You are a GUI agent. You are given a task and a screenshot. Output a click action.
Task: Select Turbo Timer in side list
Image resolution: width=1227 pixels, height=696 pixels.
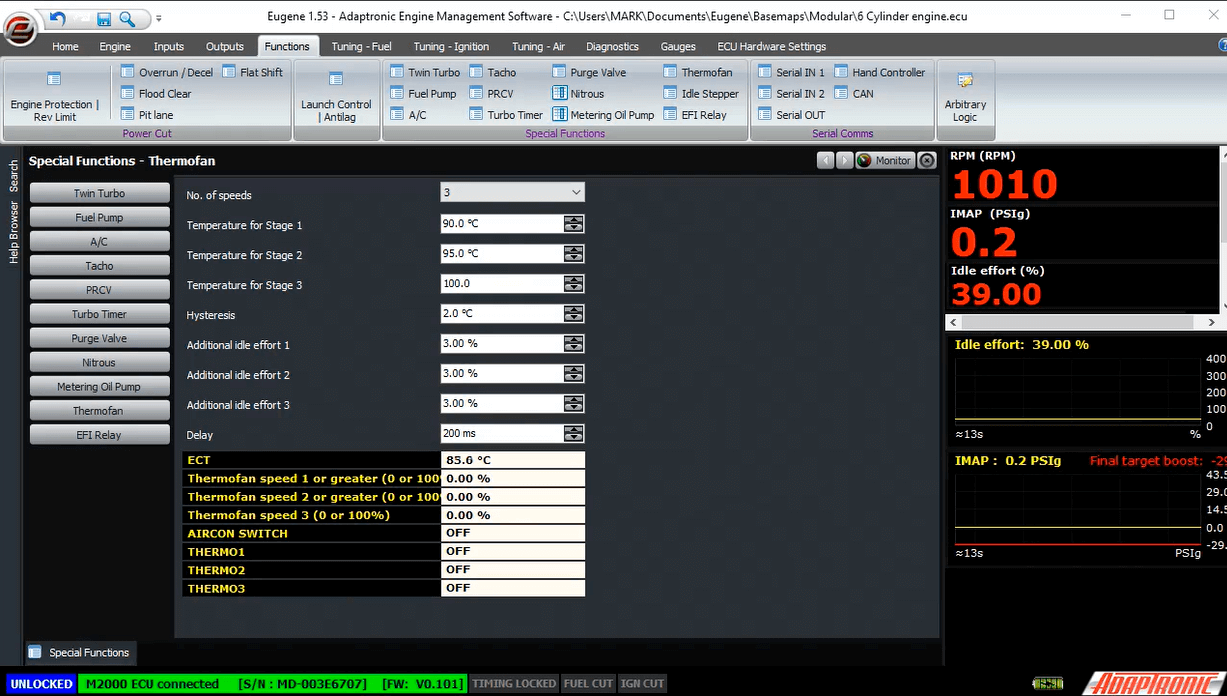click(99, 314)
